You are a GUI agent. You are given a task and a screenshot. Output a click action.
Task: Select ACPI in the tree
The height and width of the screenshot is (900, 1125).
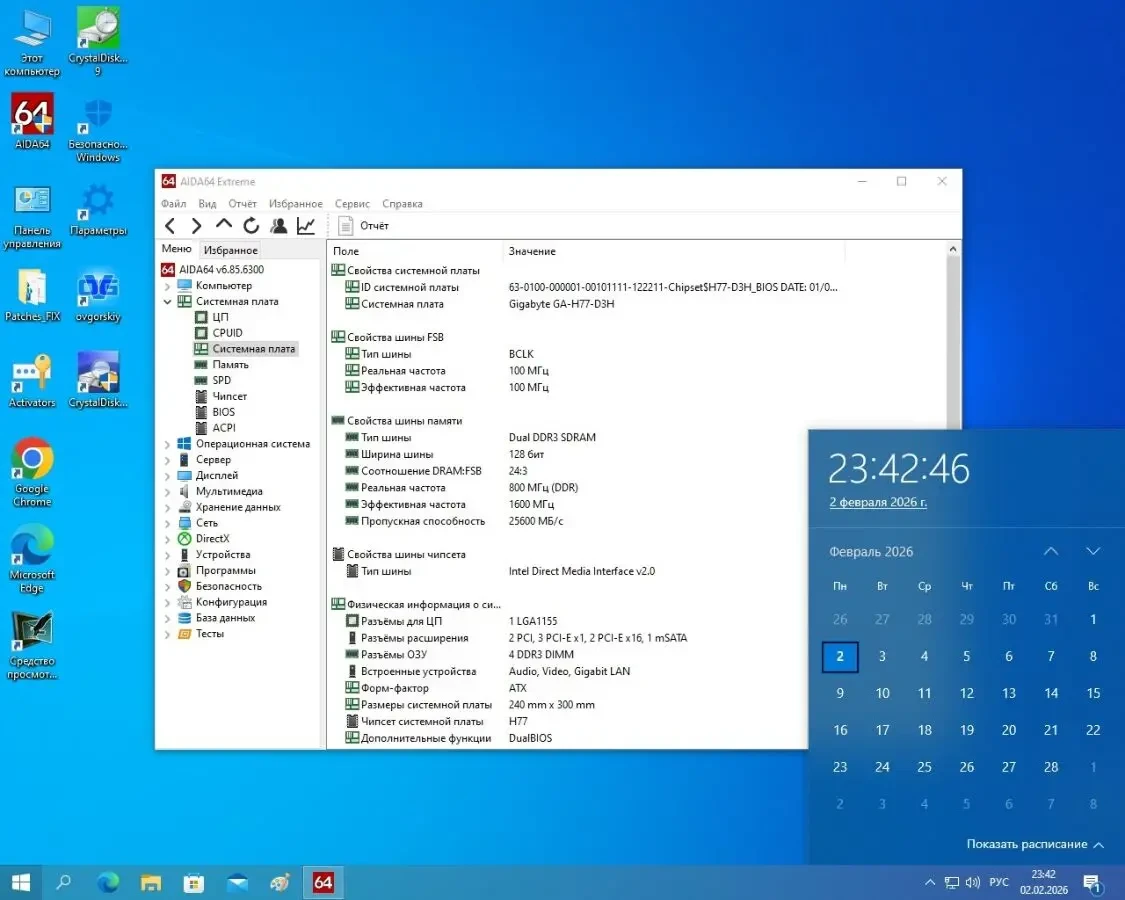coord(224,428)
